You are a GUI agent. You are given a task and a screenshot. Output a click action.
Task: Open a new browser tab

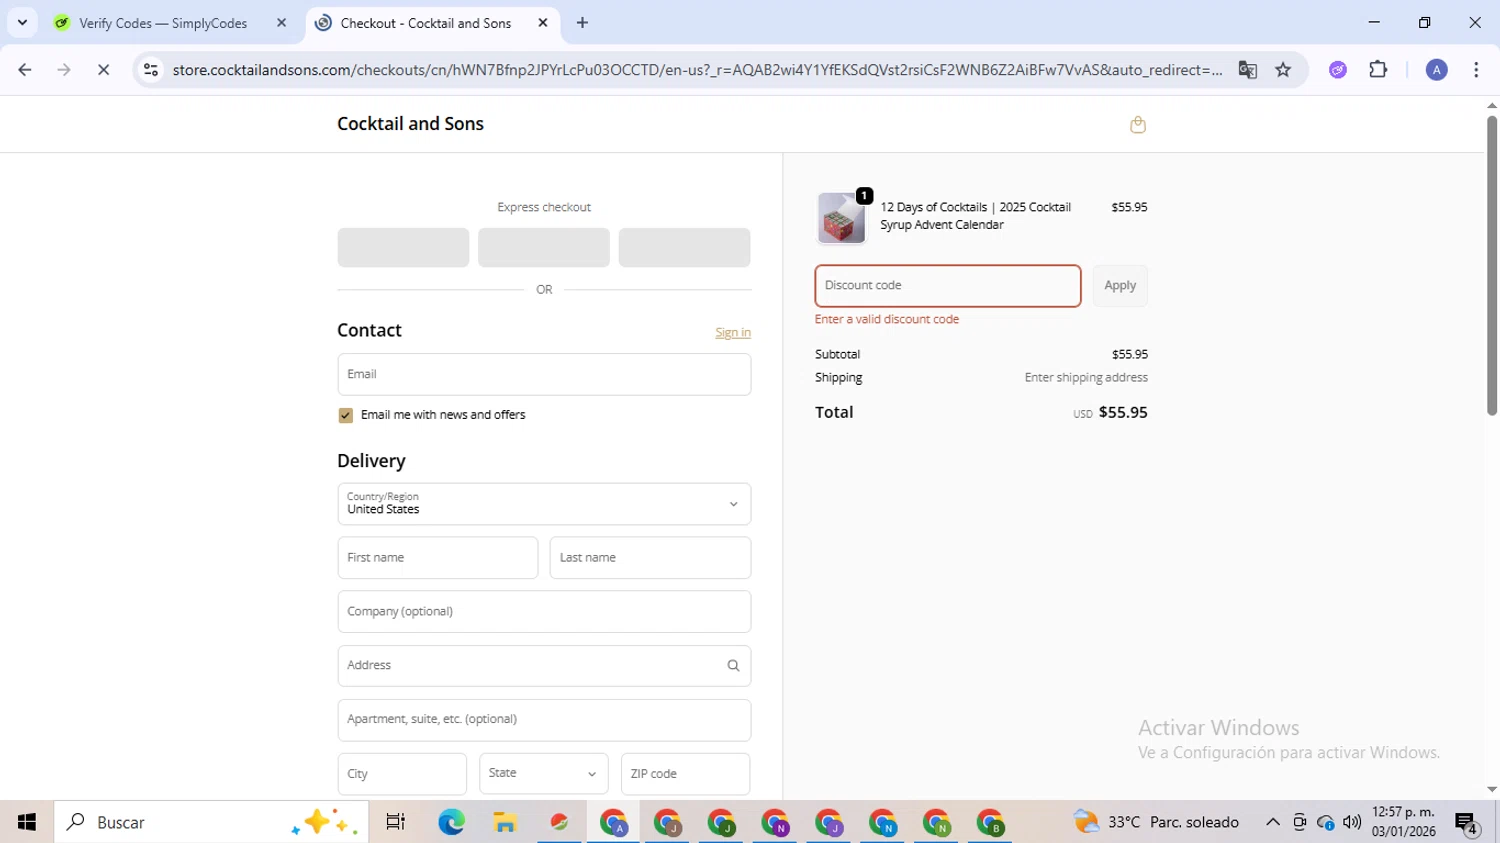[582, 23]
